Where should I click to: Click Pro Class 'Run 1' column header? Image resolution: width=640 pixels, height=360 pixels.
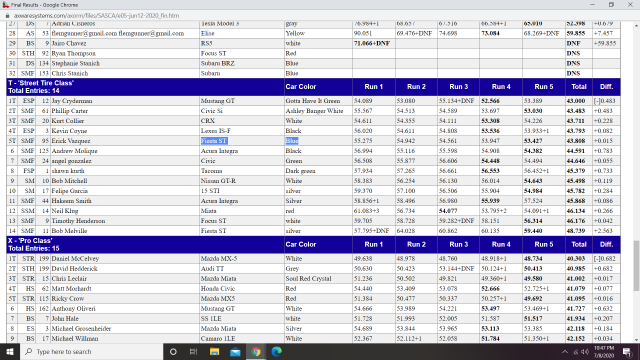tap(373, 244)
